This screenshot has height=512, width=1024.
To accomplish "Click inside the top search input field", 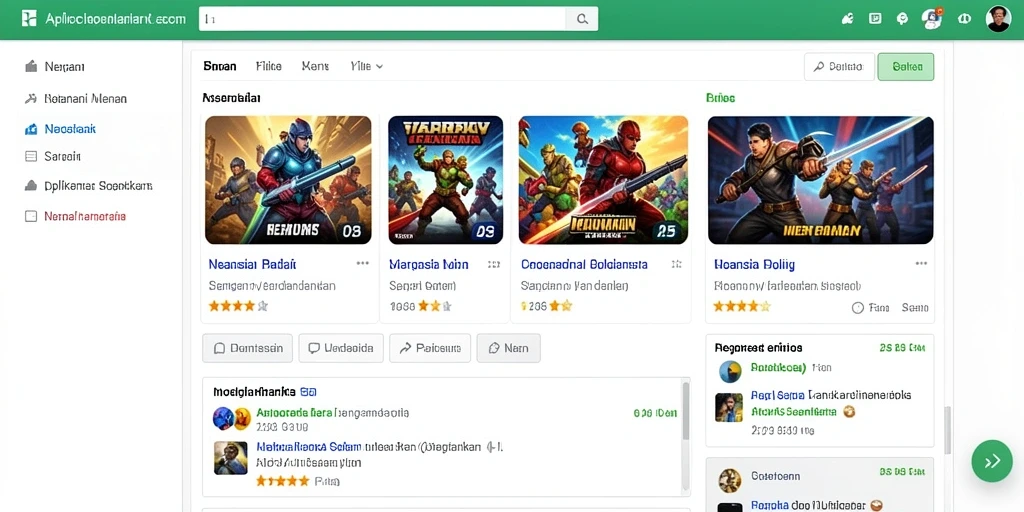I will 382,20.
